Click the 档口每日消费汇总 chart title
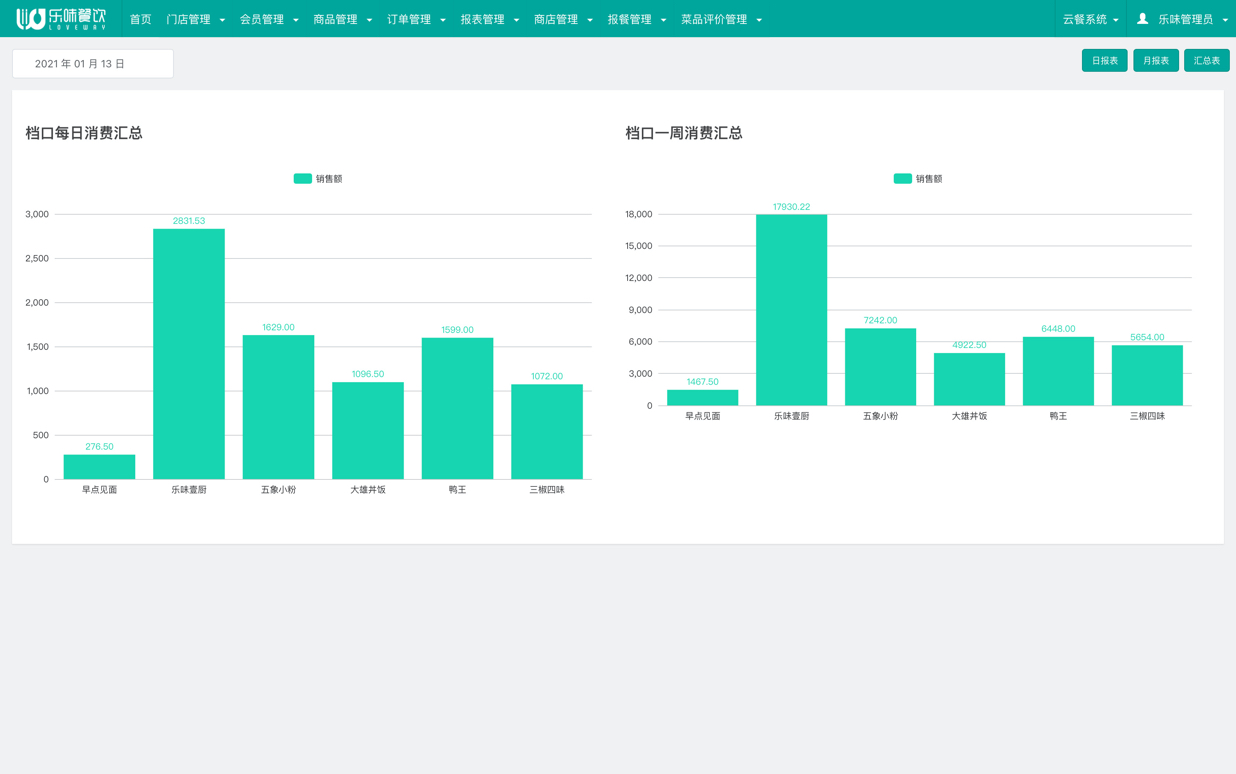1236x774 pixels. 84,133
